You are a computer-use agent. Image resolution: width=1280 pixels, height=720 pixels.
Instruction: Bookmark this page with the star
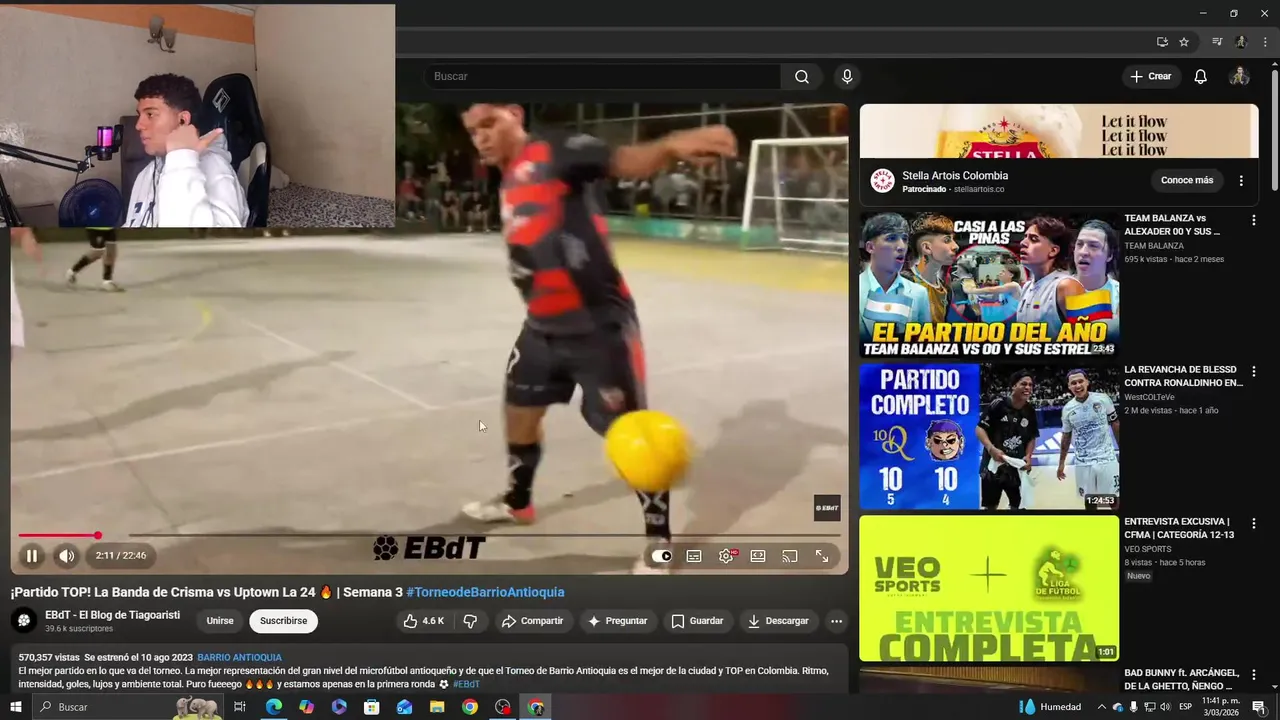coord(1184,42)
